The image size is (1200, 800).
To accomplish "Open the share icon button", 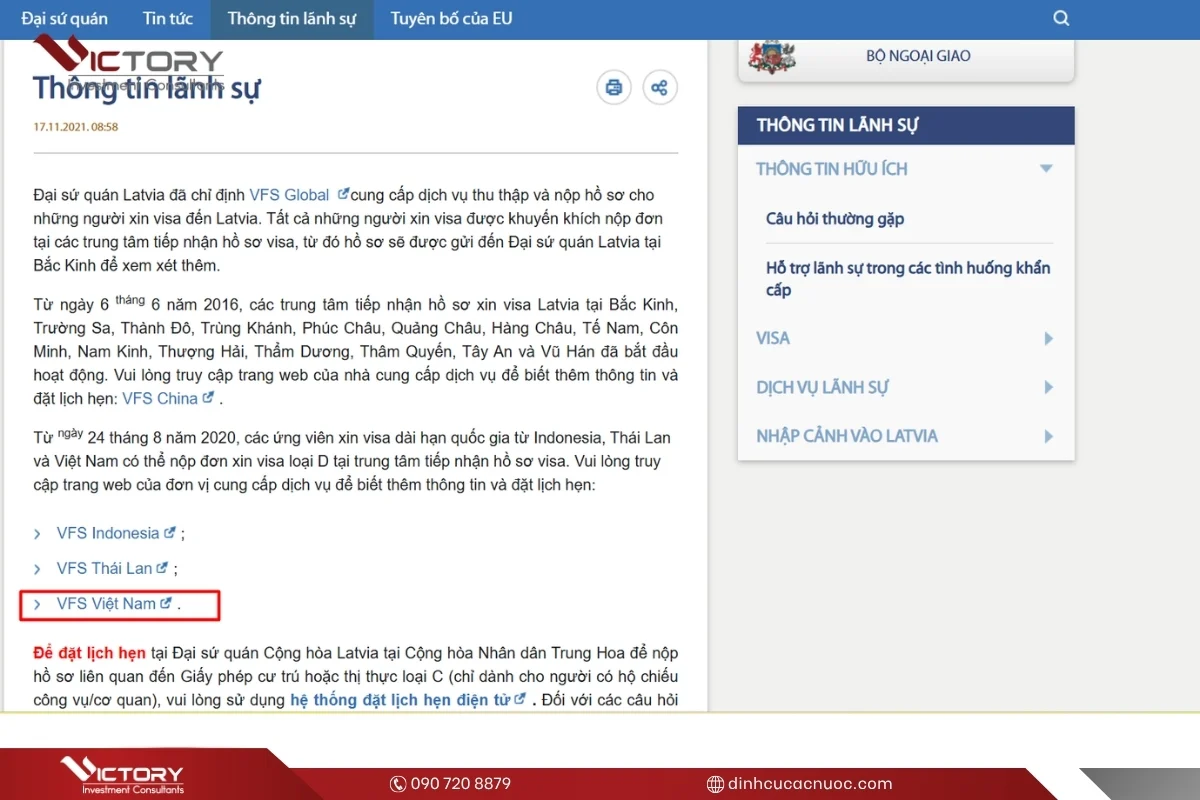I will tap(659, 87).
